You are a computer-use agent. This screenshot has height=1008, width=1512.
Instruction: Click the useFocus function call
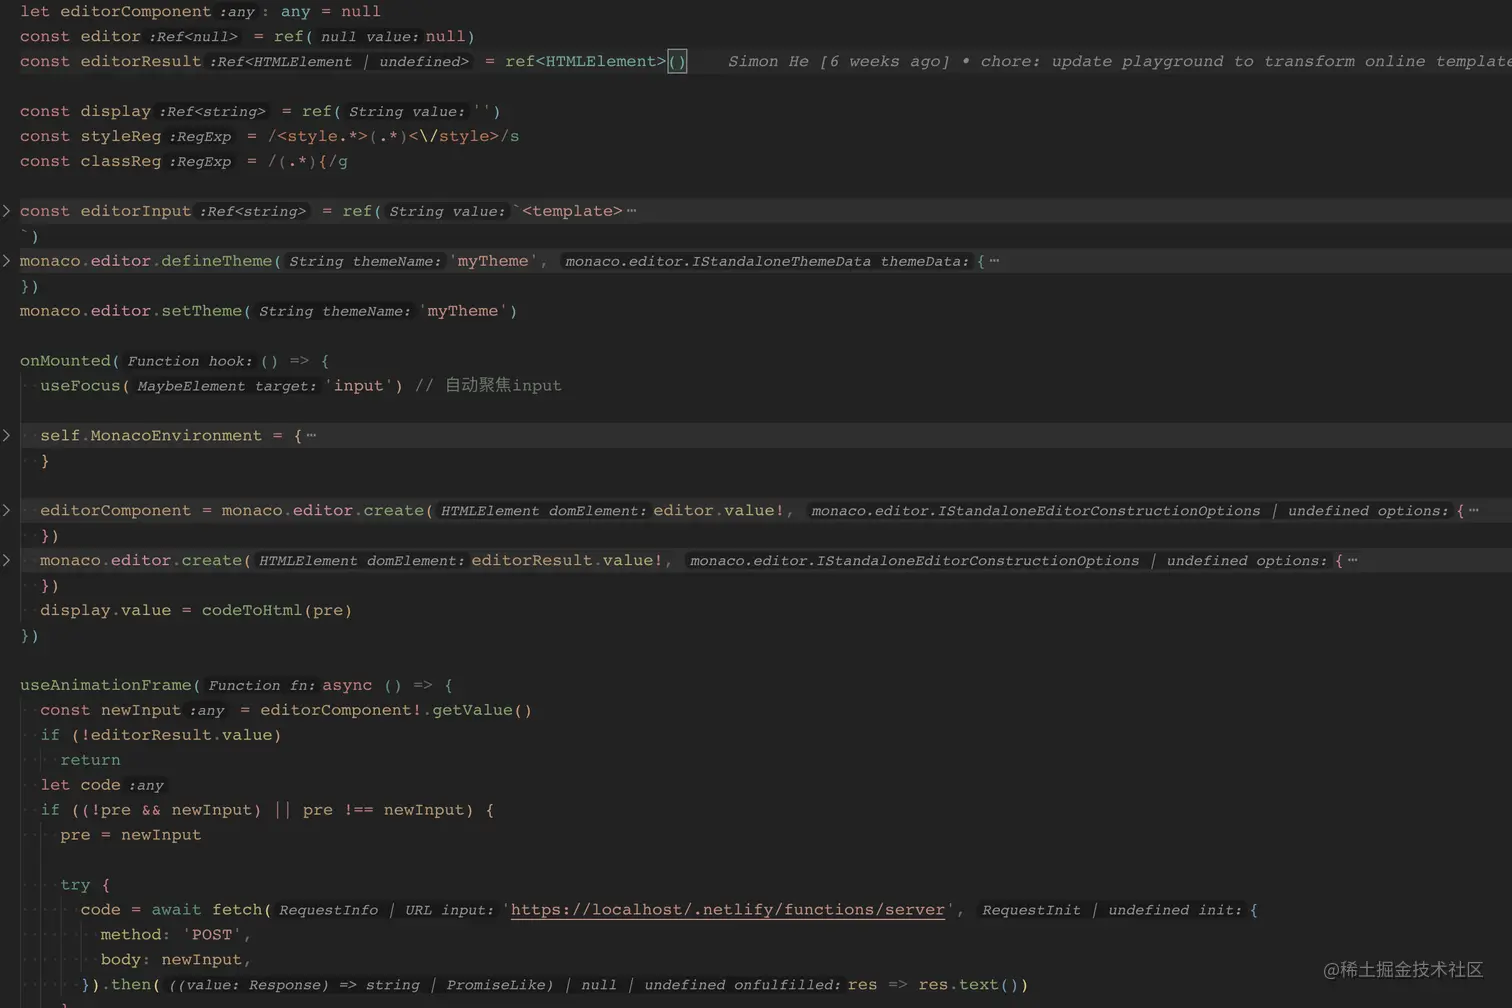tap(80, 386)
